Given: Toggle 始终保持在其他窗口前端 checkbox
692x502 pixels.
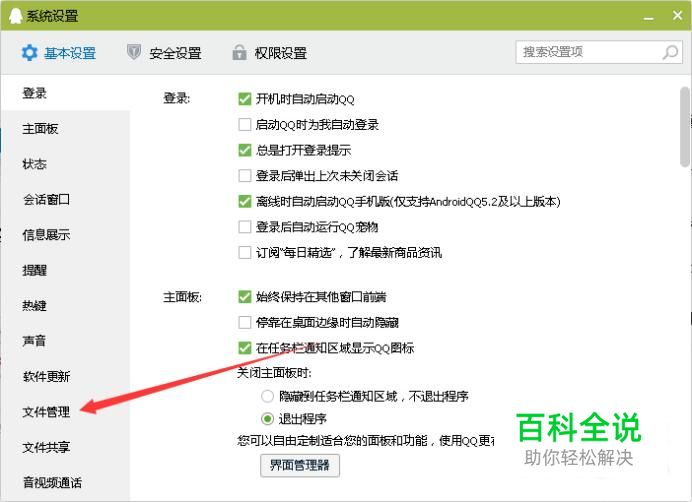Looking at the screenshot, I should 244,297.
